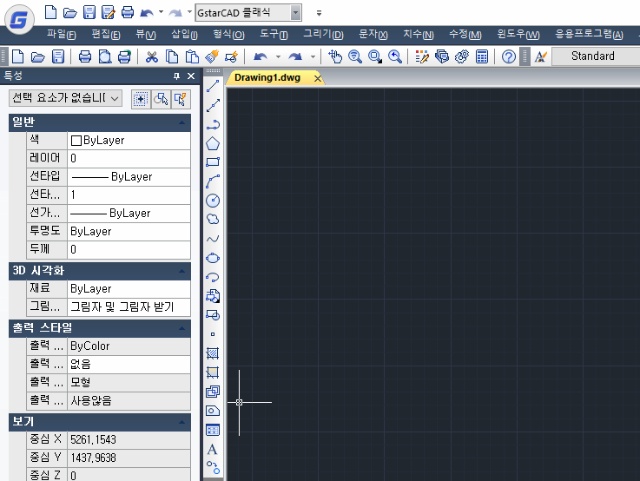Select the Polygon draw tool
Image resolution: width=640 pixels, height=481 pixels.
click(213, 143)
